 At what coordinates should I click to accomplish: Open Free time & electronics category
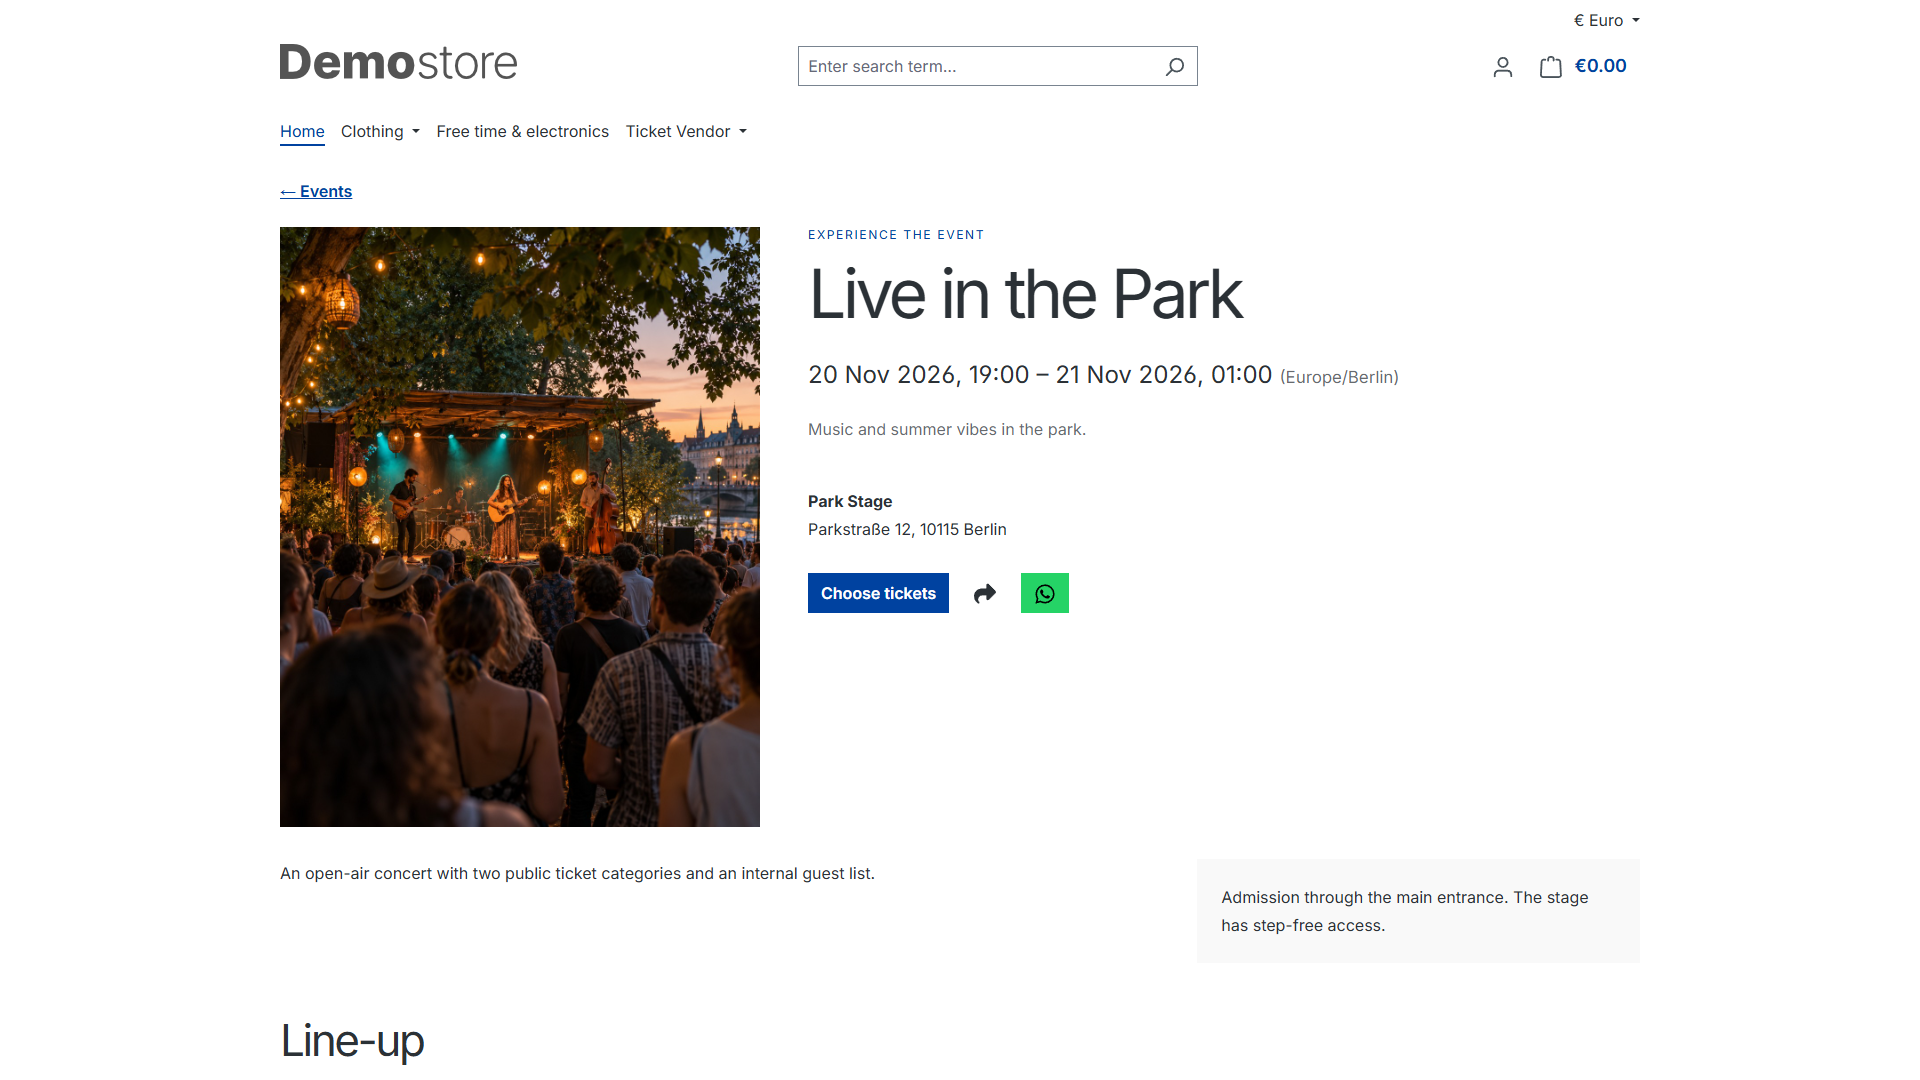point(522,131)
